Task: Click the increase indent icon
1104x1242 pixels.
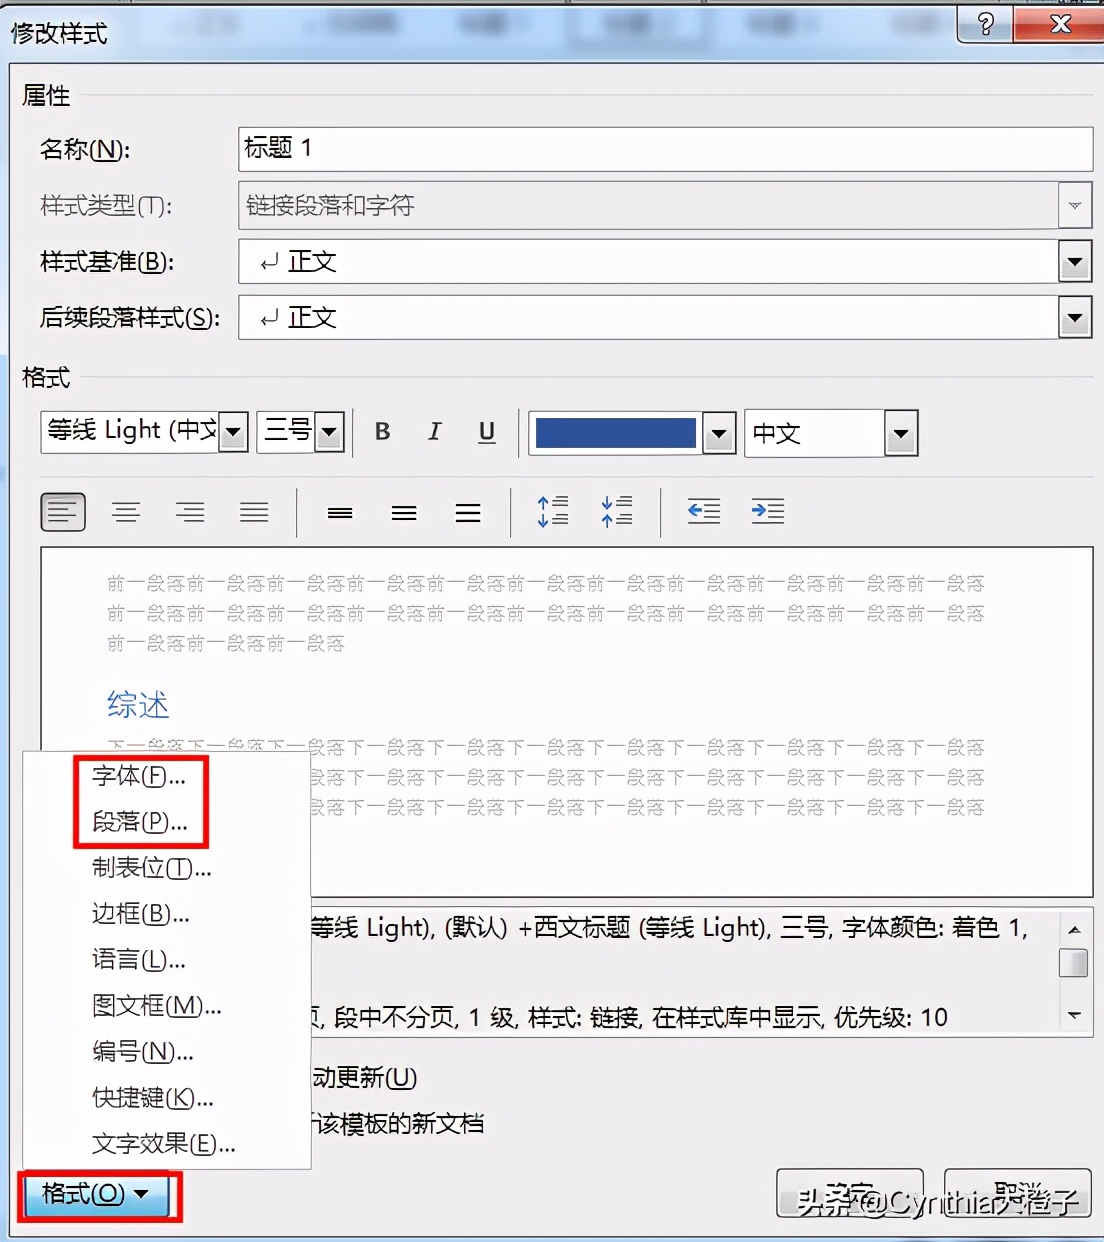Action: click(768, 511)
